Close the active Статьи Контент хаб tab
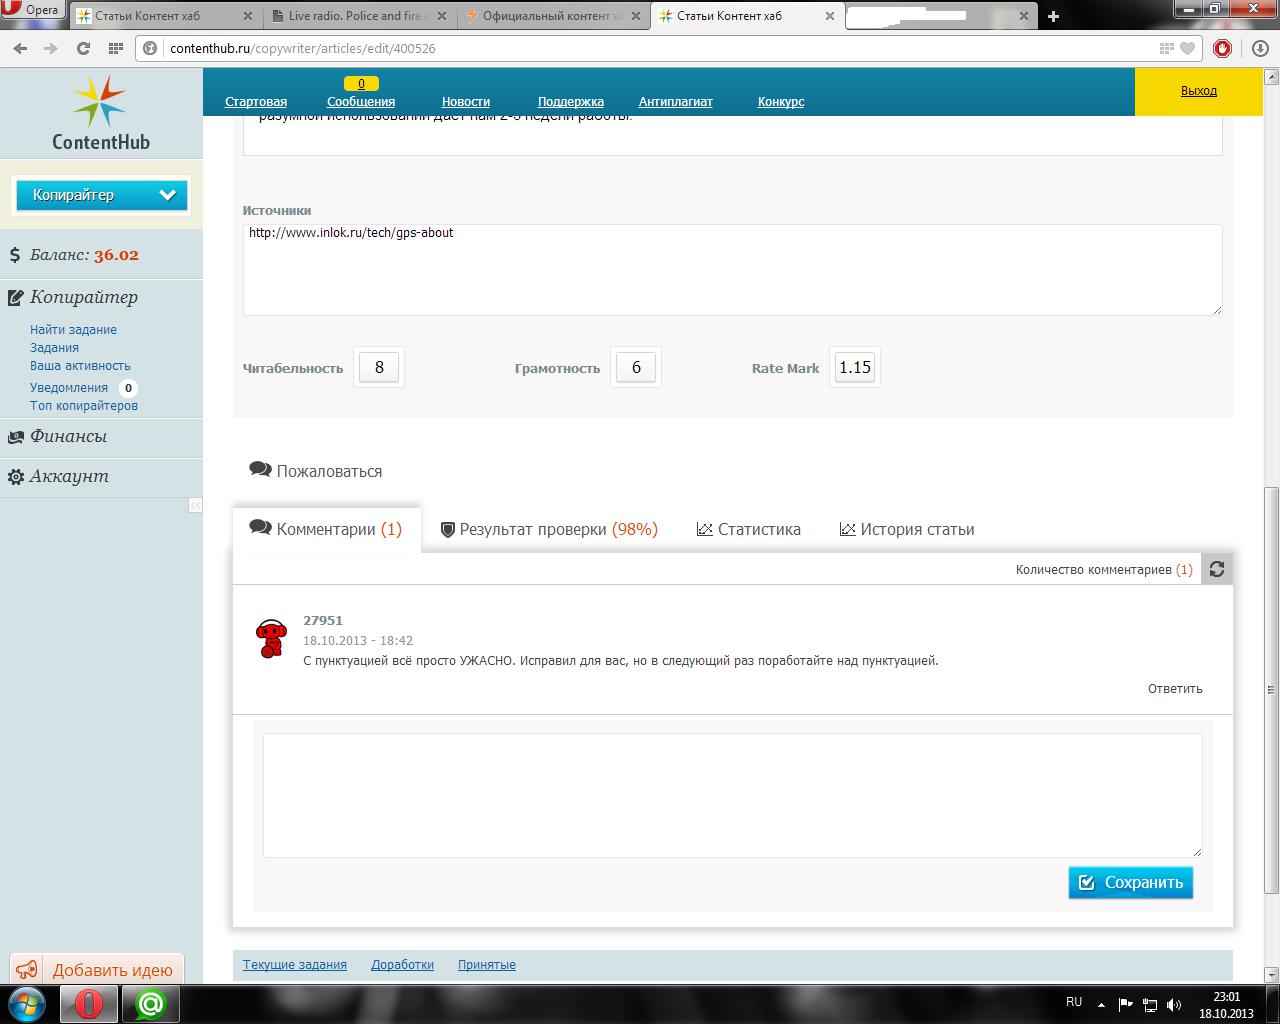Image resolution: width=1280 pixels, height=1024 pixels. [x=828, y=16]
